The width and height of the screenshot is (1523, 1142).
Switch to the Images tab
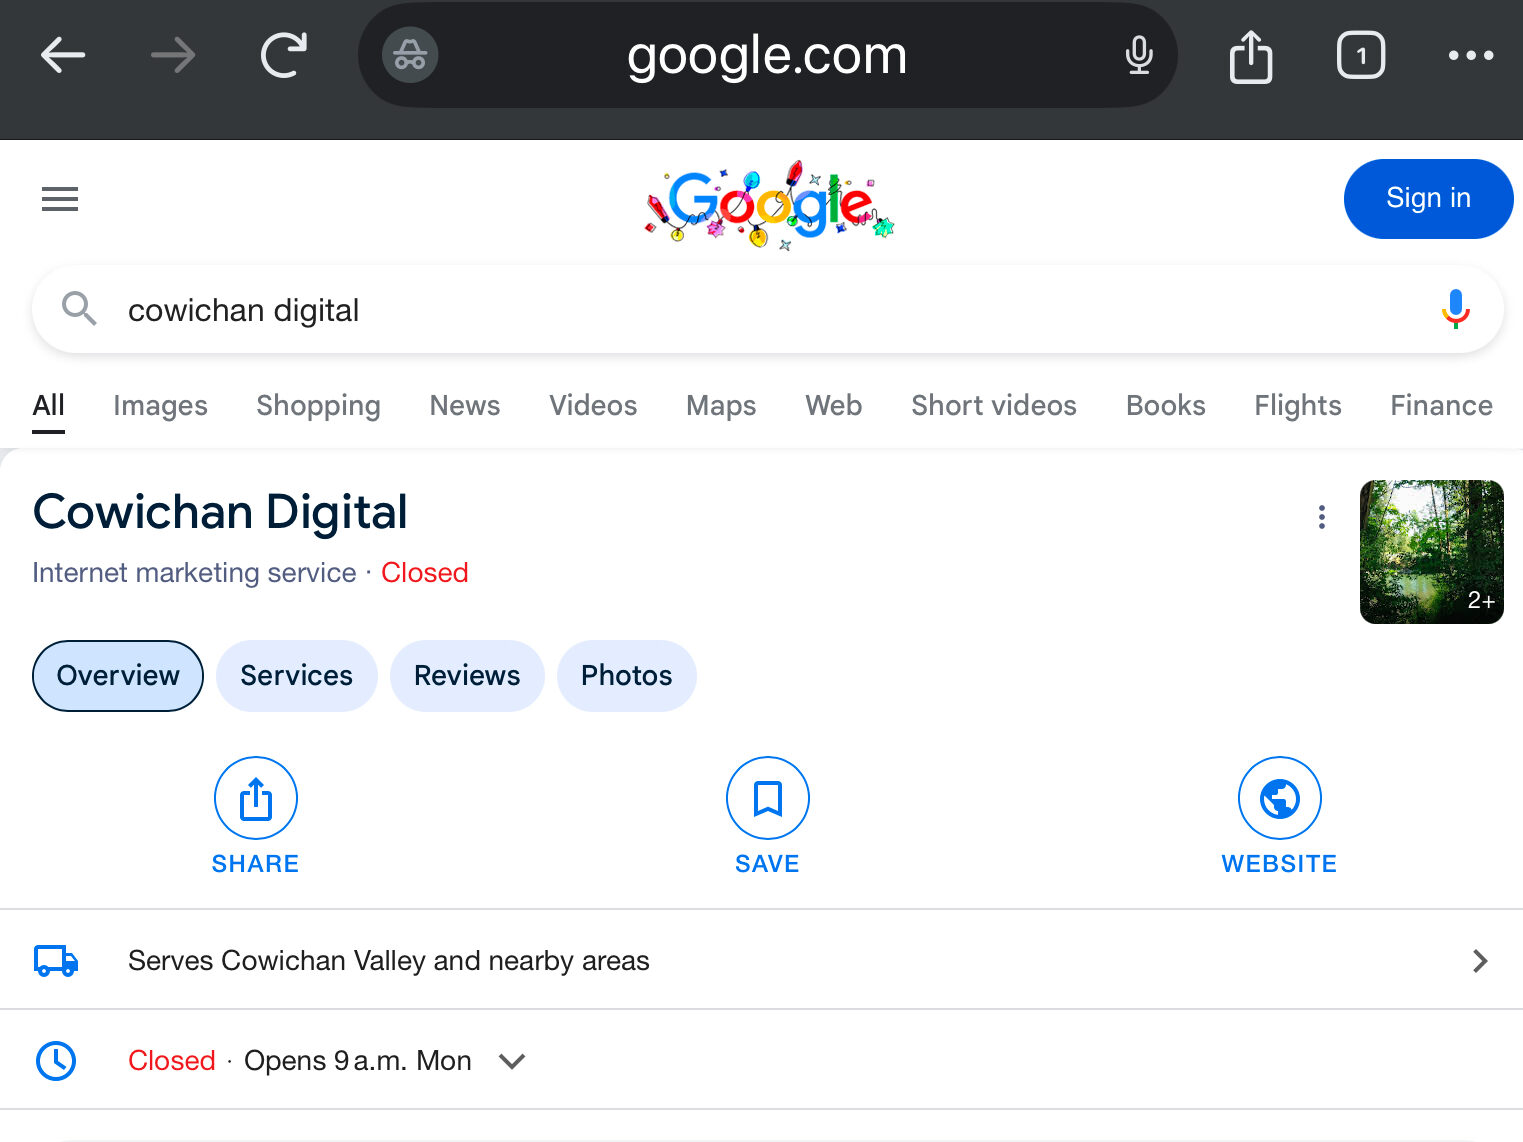tap(160, 405)
